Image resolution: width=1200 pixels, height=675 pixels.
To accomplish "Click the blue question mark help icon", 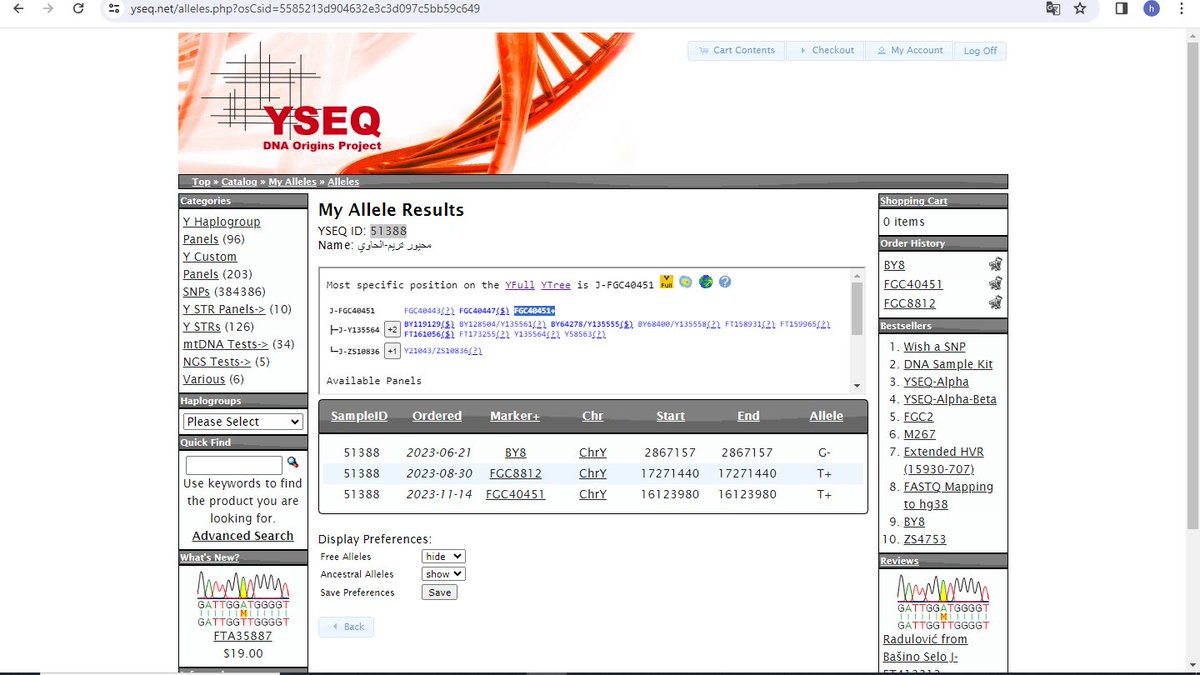I will coord(725,282).
